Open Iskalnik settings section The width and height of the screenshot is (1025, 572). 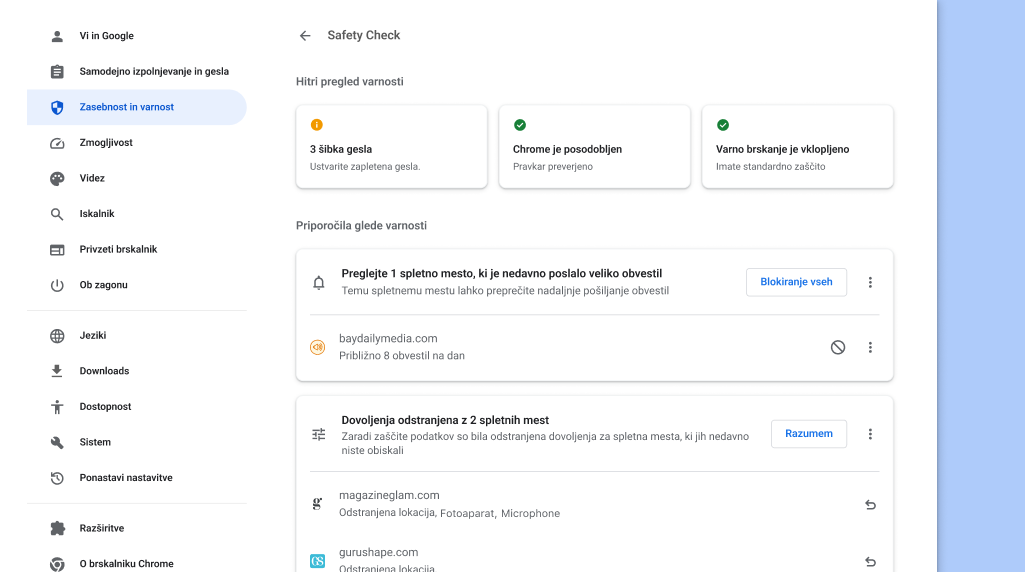(x=137, y=214)
